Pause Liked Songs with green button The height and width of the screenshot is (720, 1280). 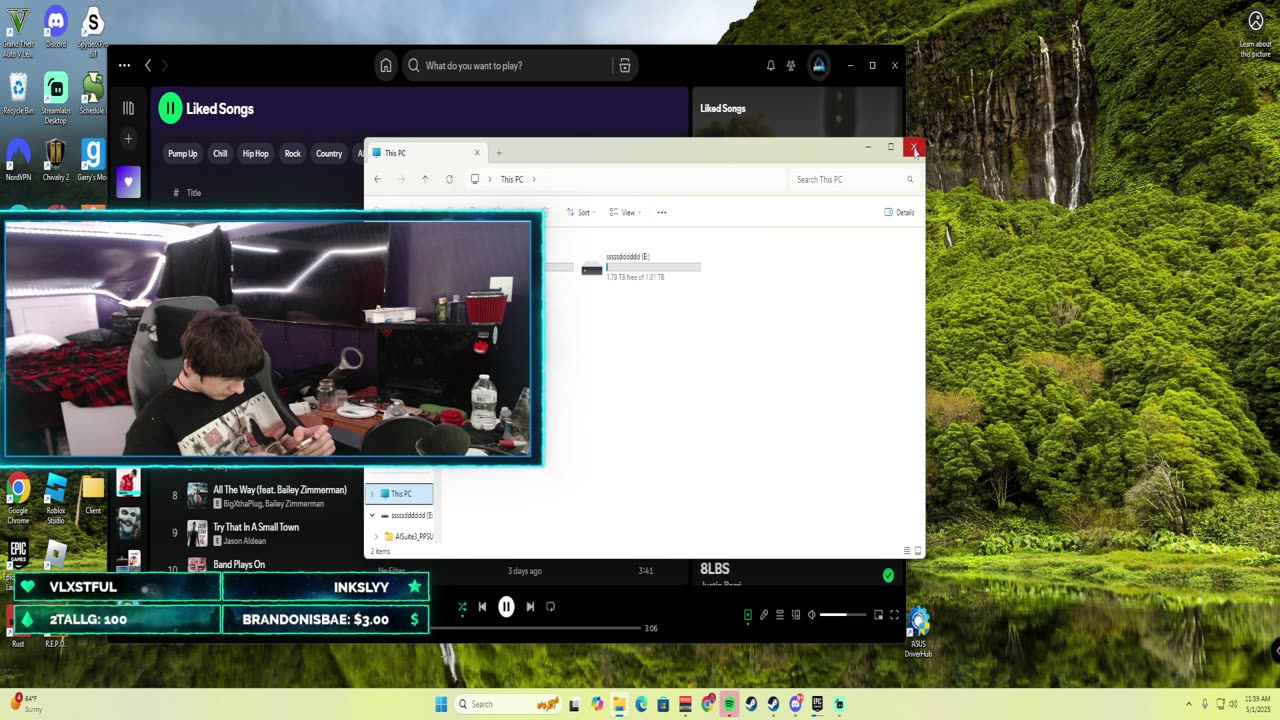click(x=170, y=109)
